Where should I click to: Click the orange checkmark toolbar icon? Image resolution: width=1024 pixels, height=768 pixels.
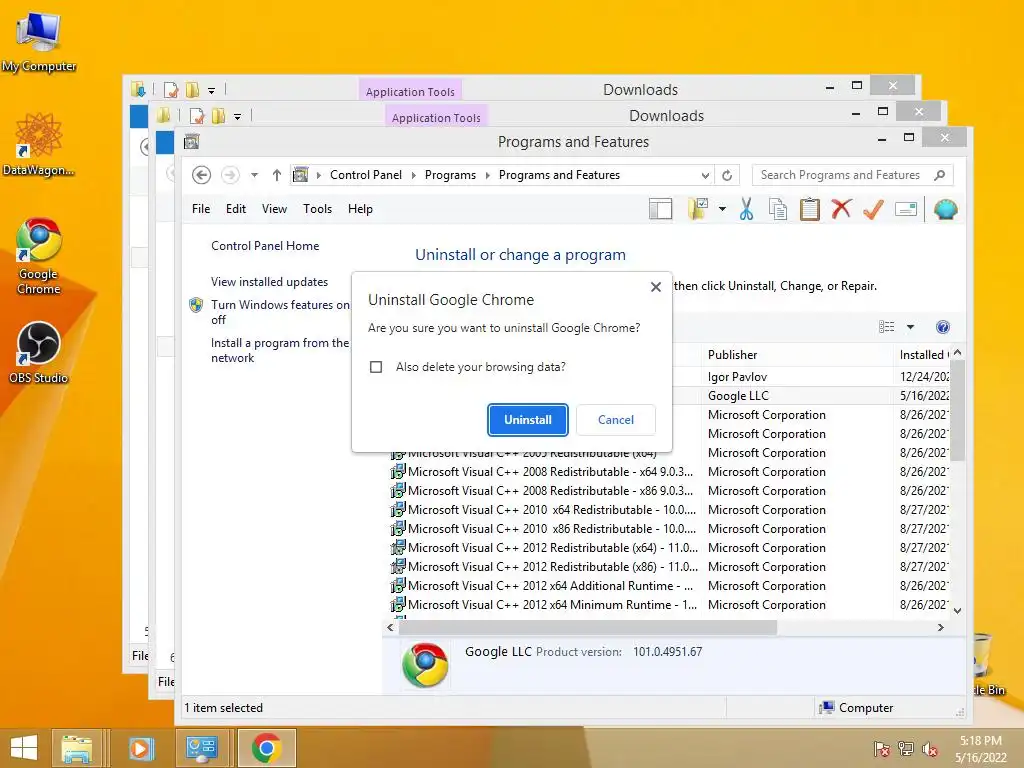pos(873,209)
